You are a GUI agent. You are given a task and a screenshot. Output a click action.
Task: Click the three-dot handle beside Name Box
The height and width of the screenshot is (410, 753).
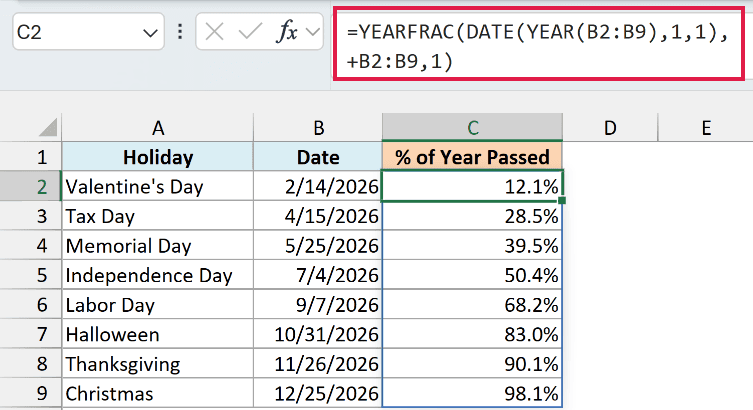[180, 32]
